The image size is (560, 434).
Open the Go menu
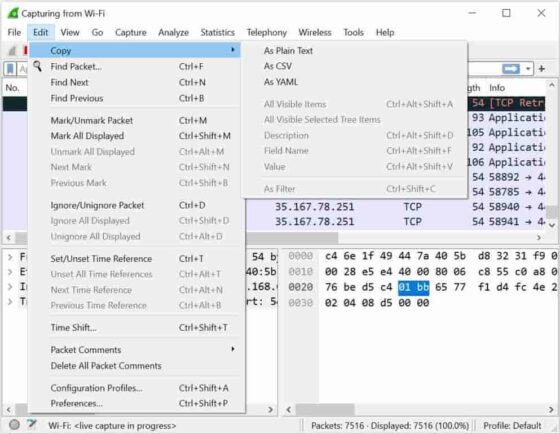pyautogui.click(x=97, y=33)
